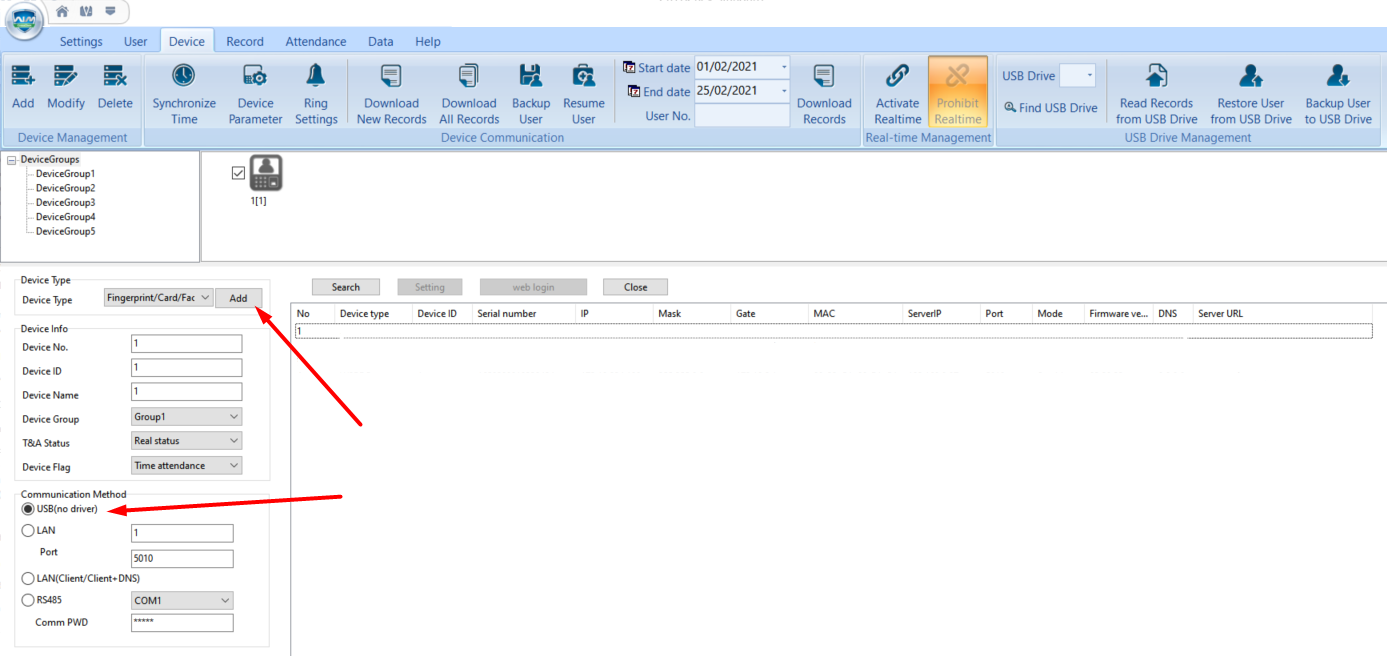Click Find USB Drive
Viewport: 1387px width, 656px height.
(1051, 108)
